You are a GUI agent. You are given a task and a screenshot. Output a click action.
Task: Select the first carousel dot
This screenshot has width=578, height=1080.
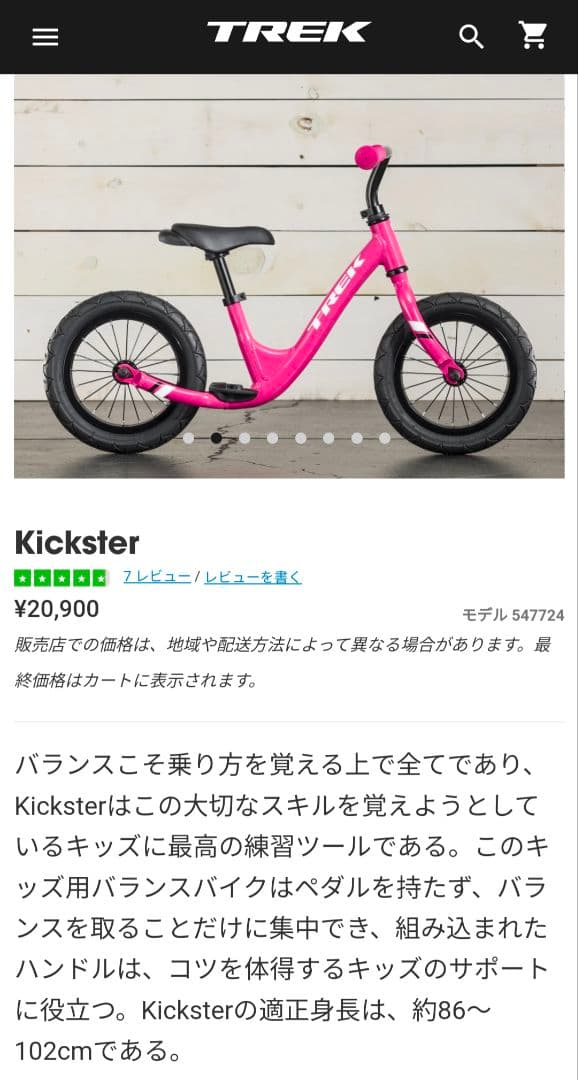(x=188, y=438)
